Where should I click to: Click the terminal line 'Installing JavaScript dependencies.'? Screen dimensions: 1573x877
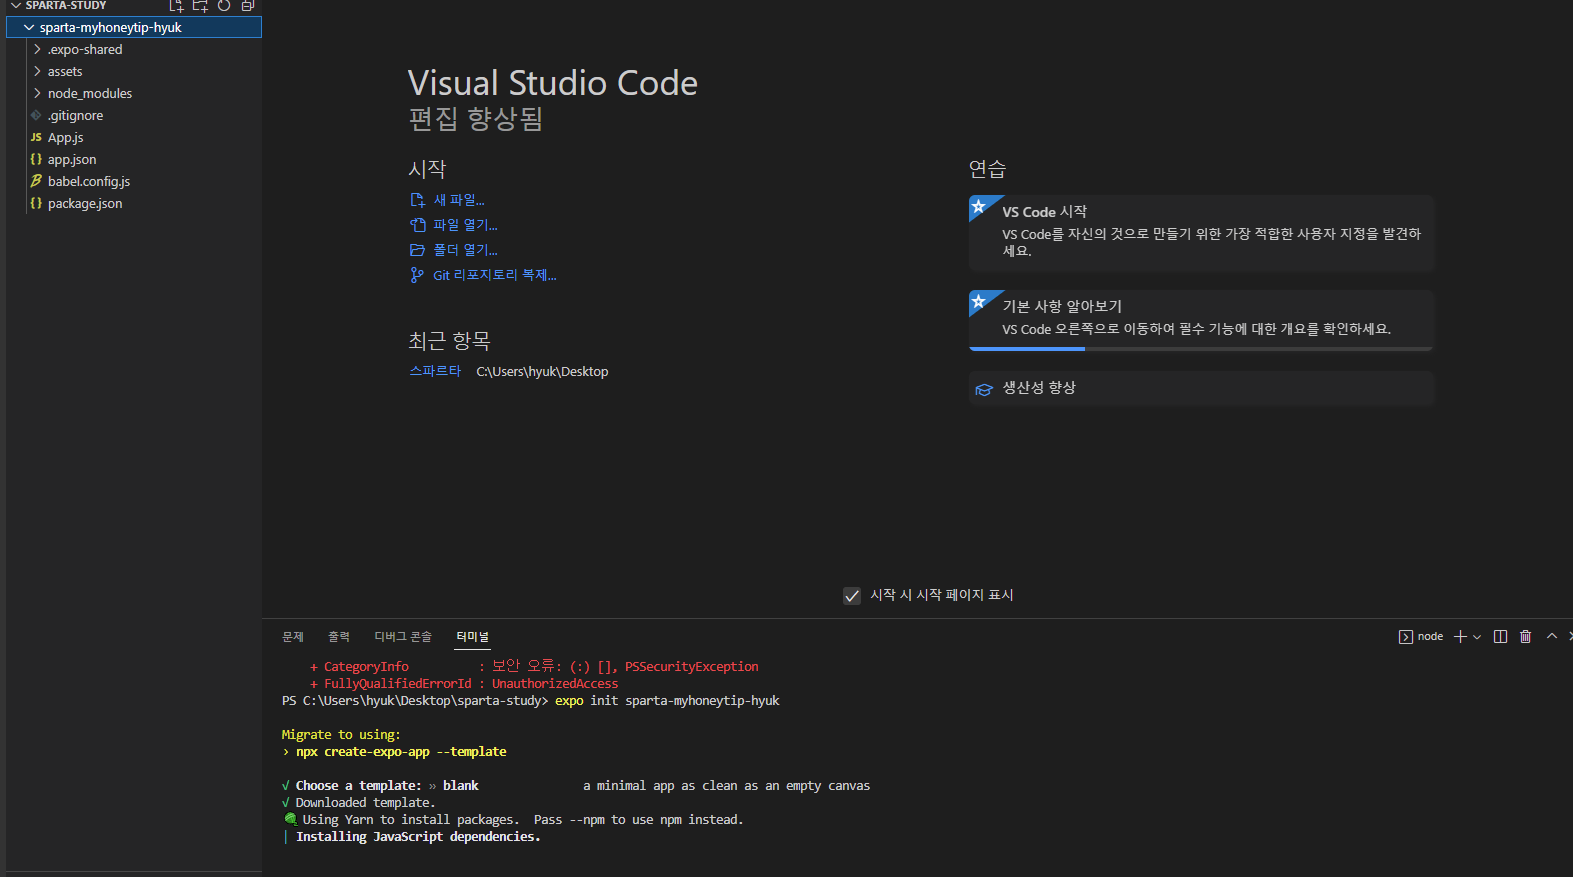(x=418, y=837)
